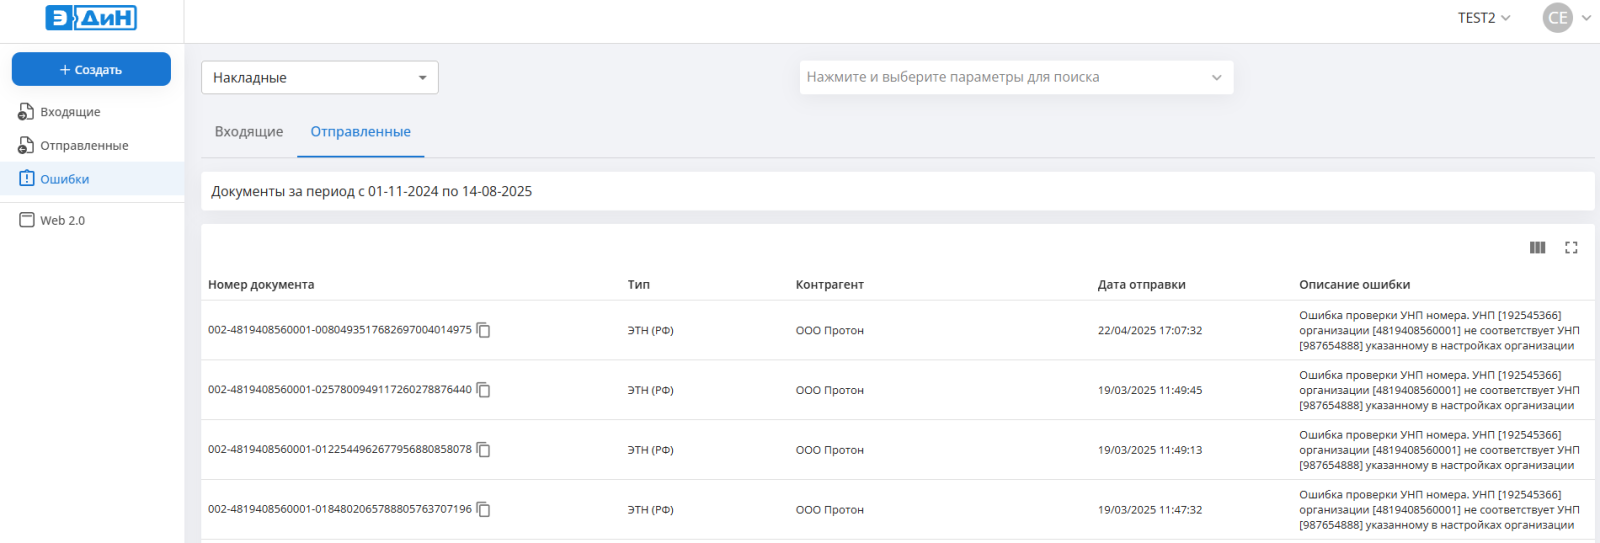Open document 002-4819408560001-0184802065788805763707196
Screen dimensions: 1600x543
(340, 510)
